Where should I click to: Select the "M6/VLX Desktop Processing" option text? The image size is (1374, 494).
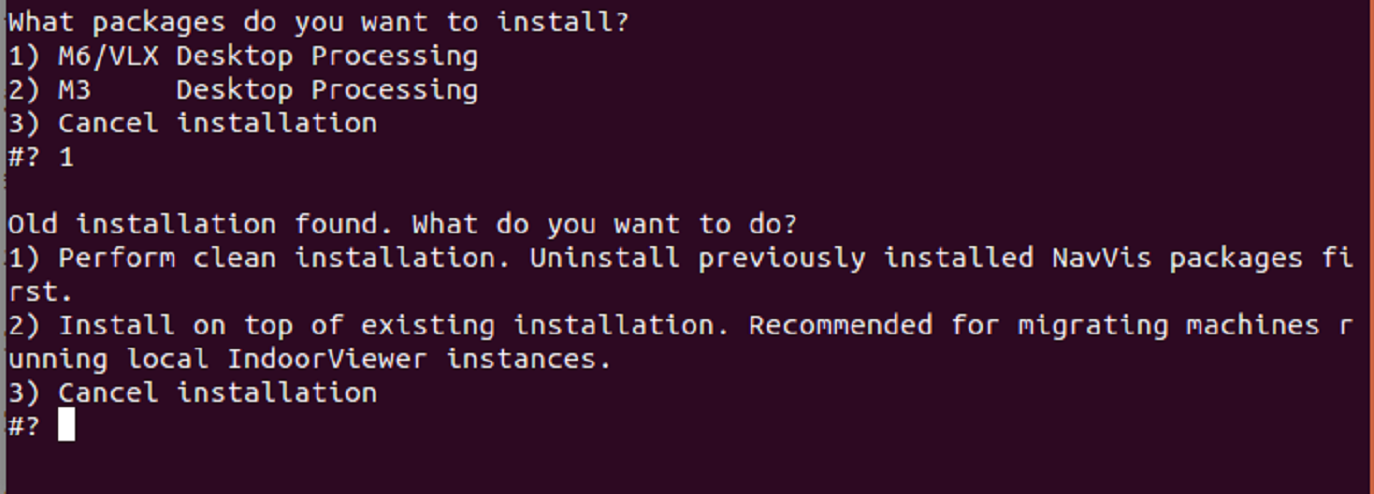click(x=268, y=56)
